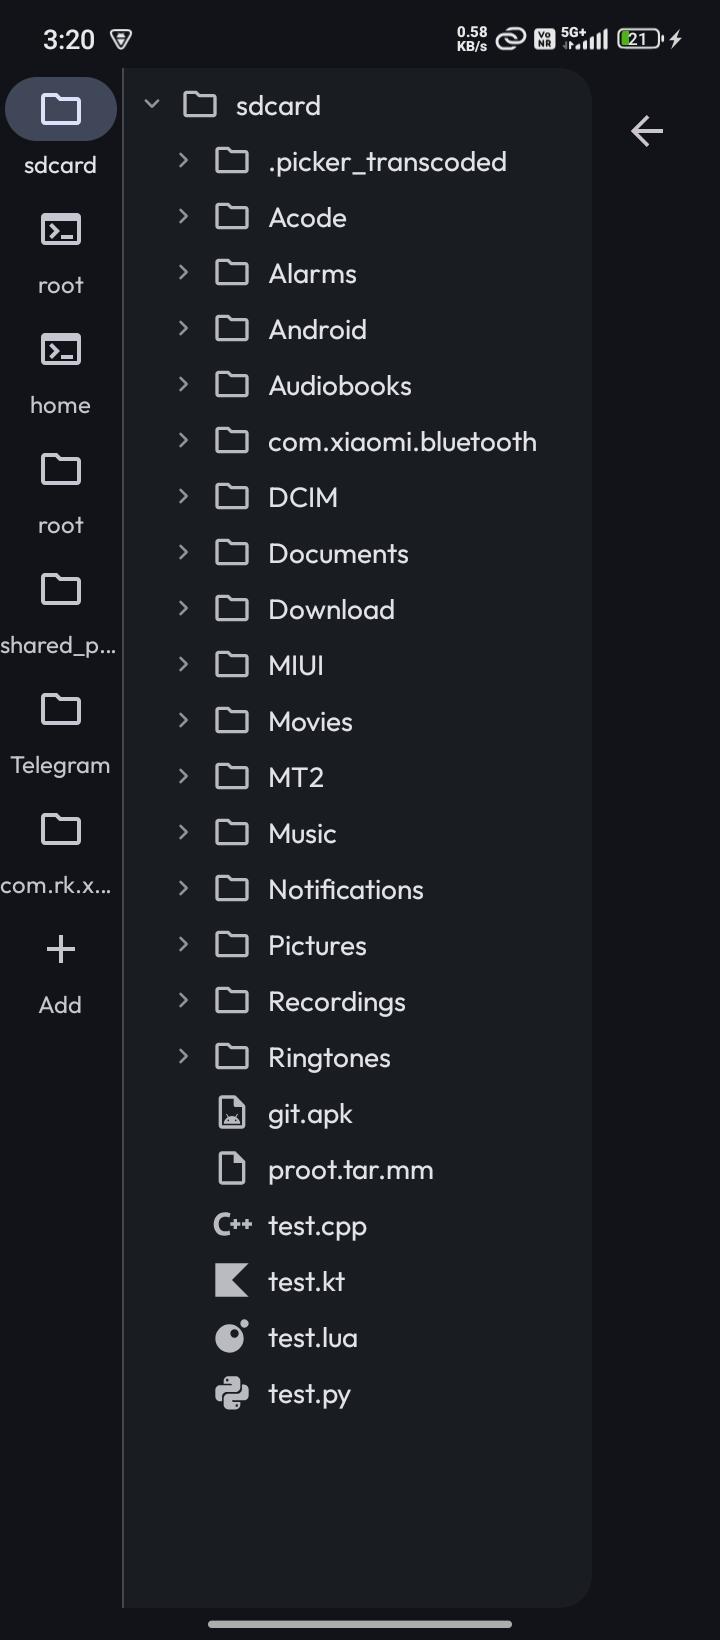The width and height of the screenshot is (720, 1640).
Task: Open the home terminal icon in sidebar
Action: (60, 351)
